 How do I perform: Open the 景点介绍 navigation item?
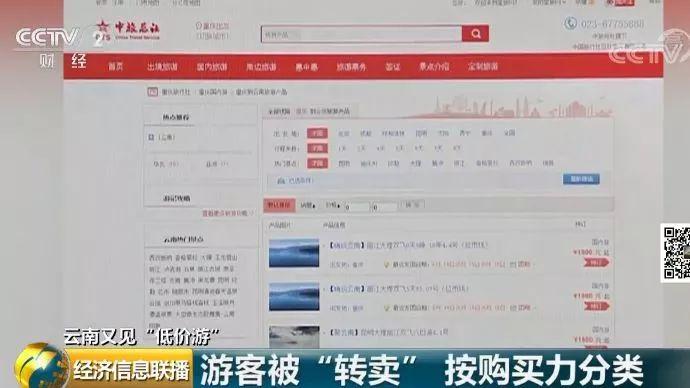tap(434, 66)
